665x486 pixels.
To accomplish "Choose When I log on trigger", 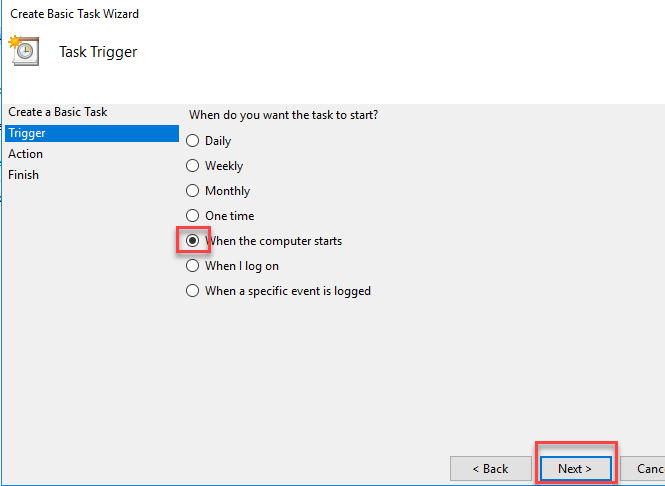I will pos(193,266).
